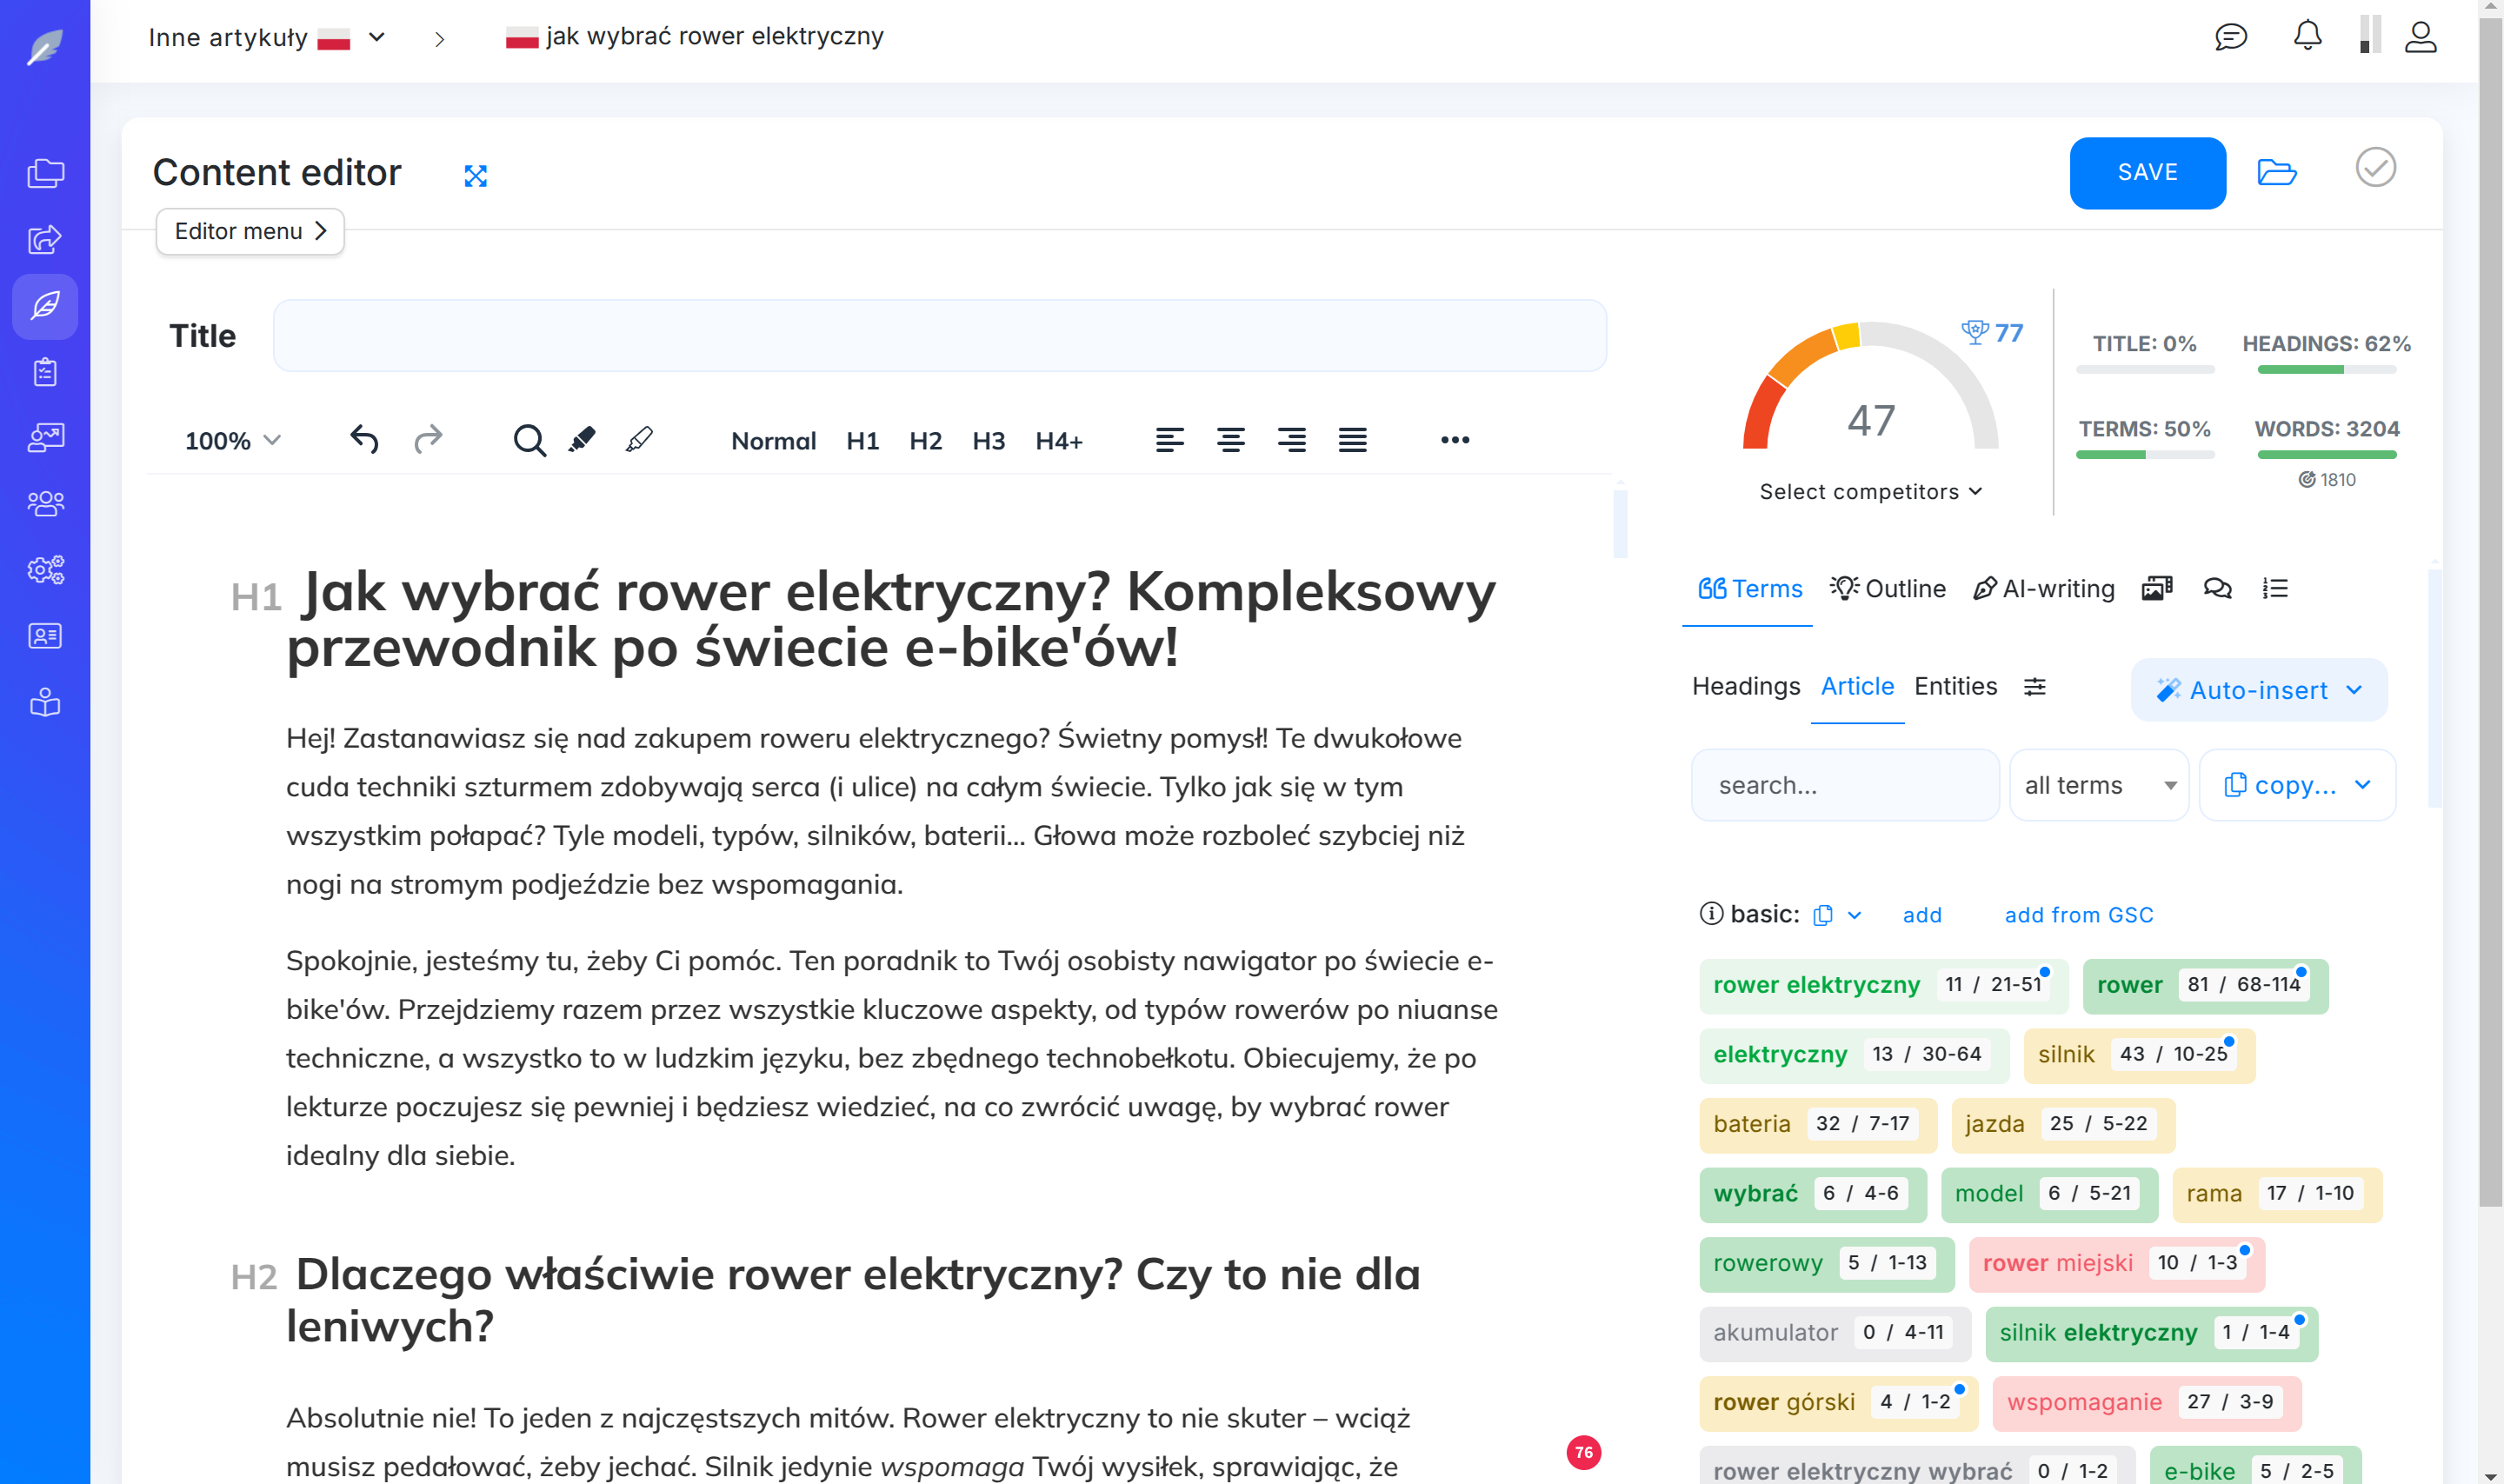The height and width of the screenshot is (1484, 2504).
Task: Click into the Title input field
Action: (939, 336)
